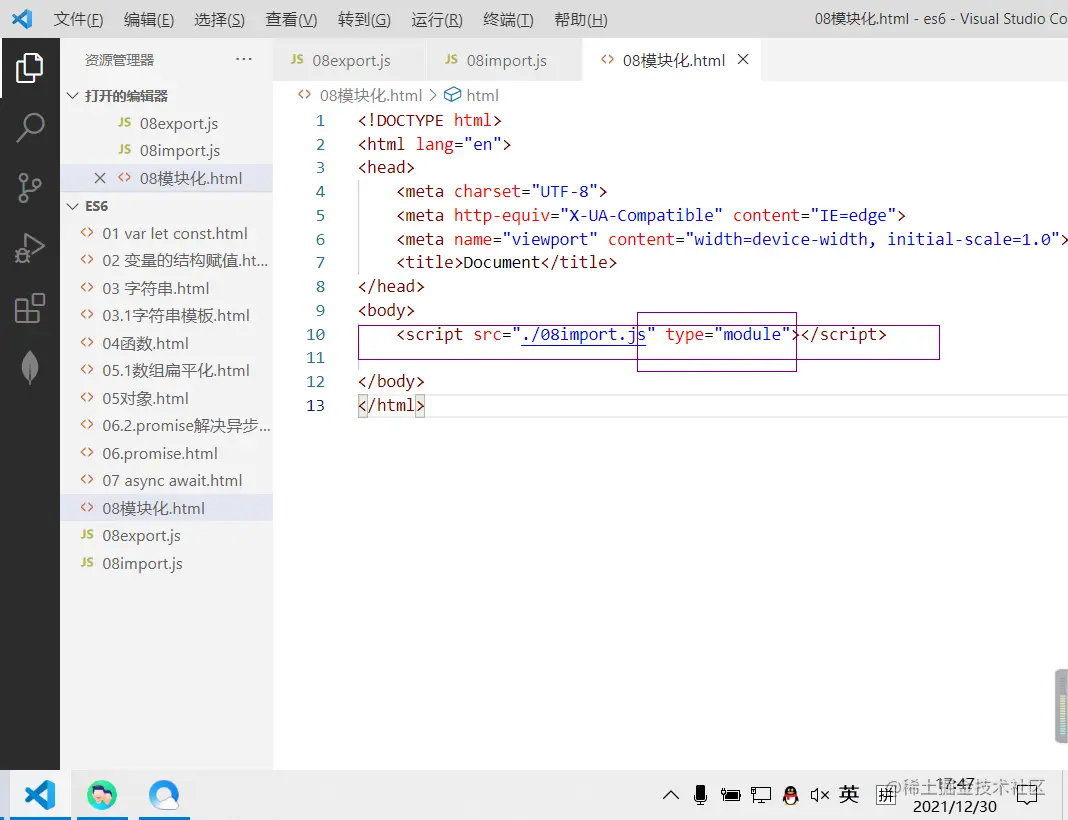The image size is (1068, 820).
Task: Open the notification center icon
Action: [1026, 795]
